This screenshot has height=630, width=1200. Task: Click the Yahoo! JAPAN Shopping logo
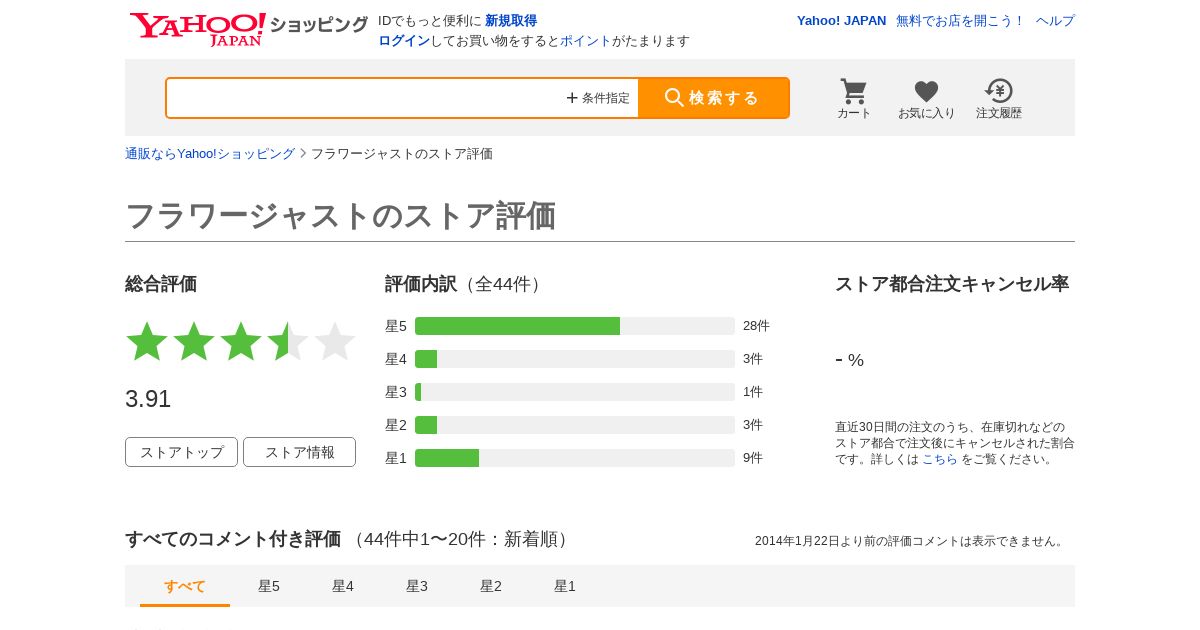coord(248,28)
